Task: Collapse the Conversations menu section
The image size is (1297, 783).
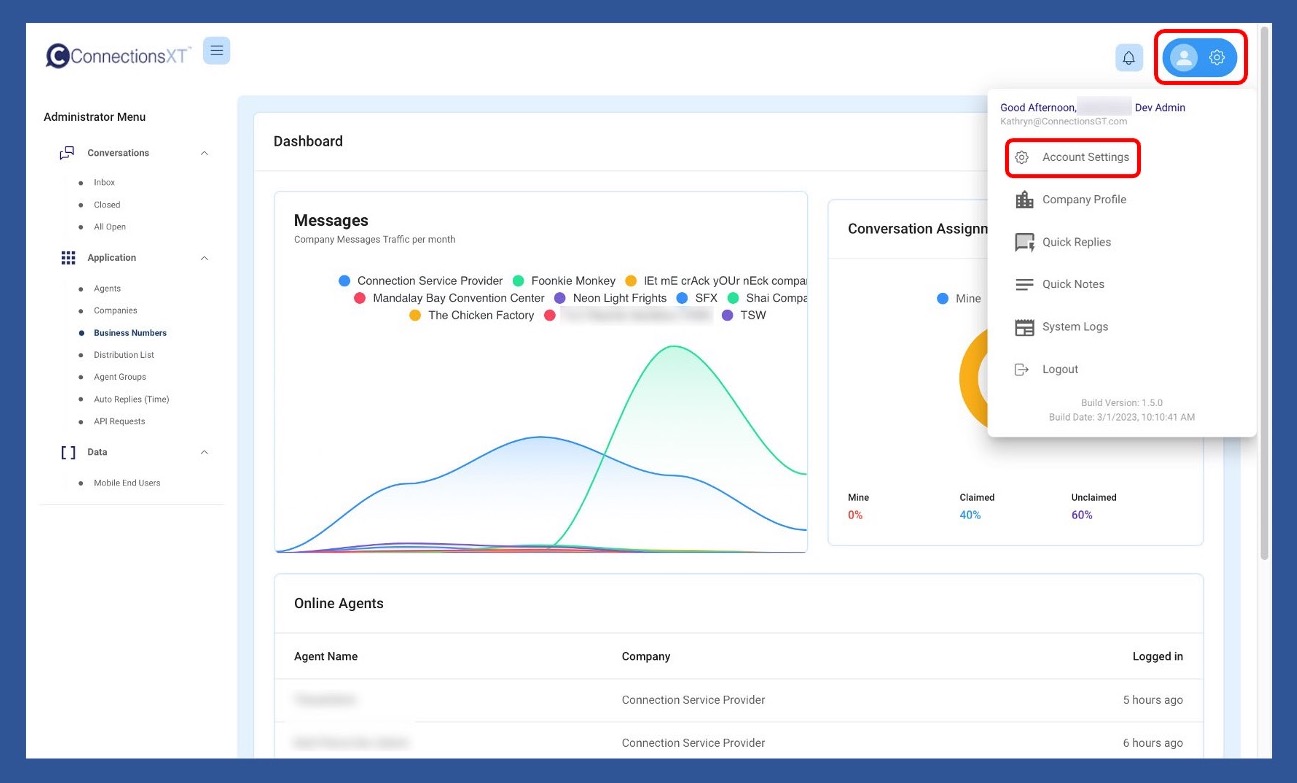Action: click(x=204, y=153)
